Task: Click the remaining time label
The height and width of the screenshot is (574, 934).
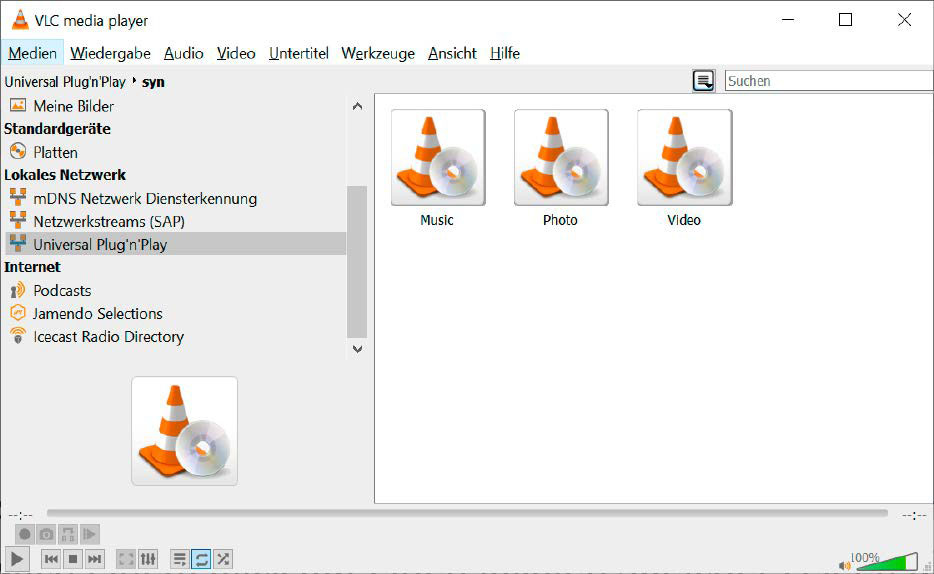Action: click(914, 514)
